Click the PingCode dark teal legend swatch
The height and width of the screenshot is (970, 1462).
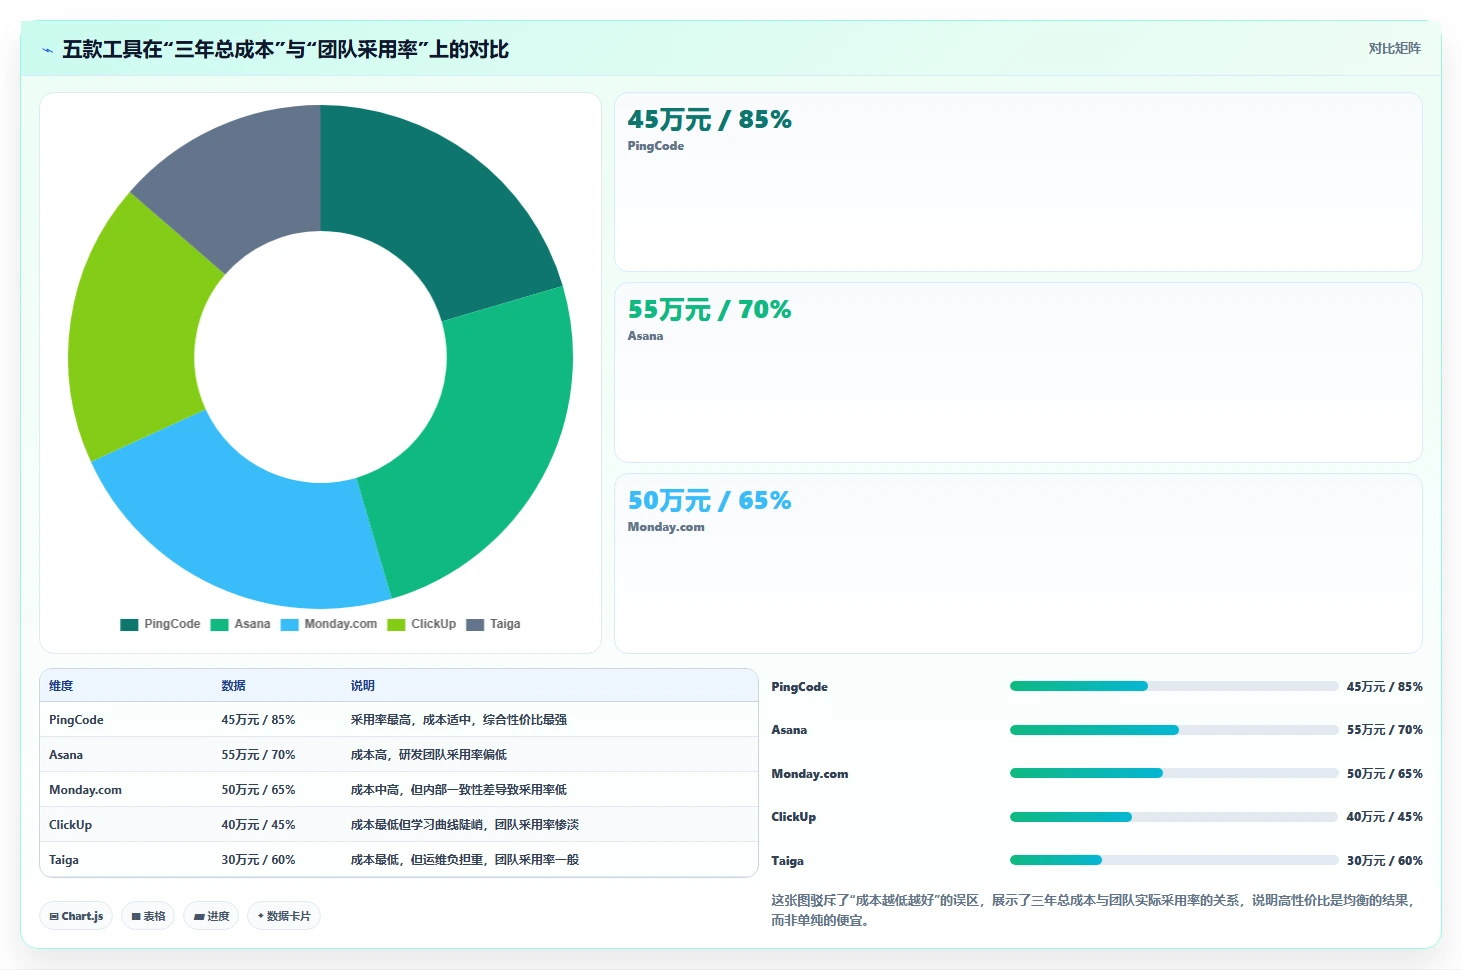pos(129,624)
